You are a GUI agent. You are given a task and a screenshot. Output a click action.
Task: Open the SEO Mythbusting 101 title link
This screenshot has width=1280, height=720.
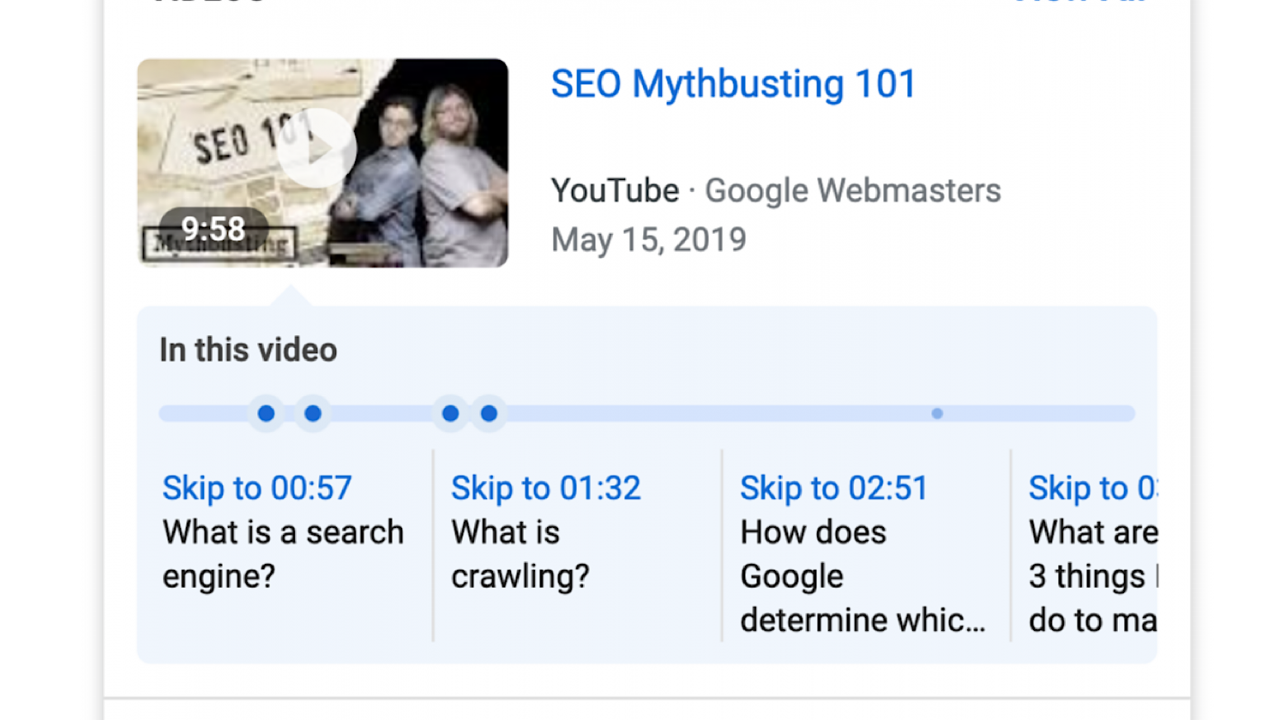pos(733,84)
